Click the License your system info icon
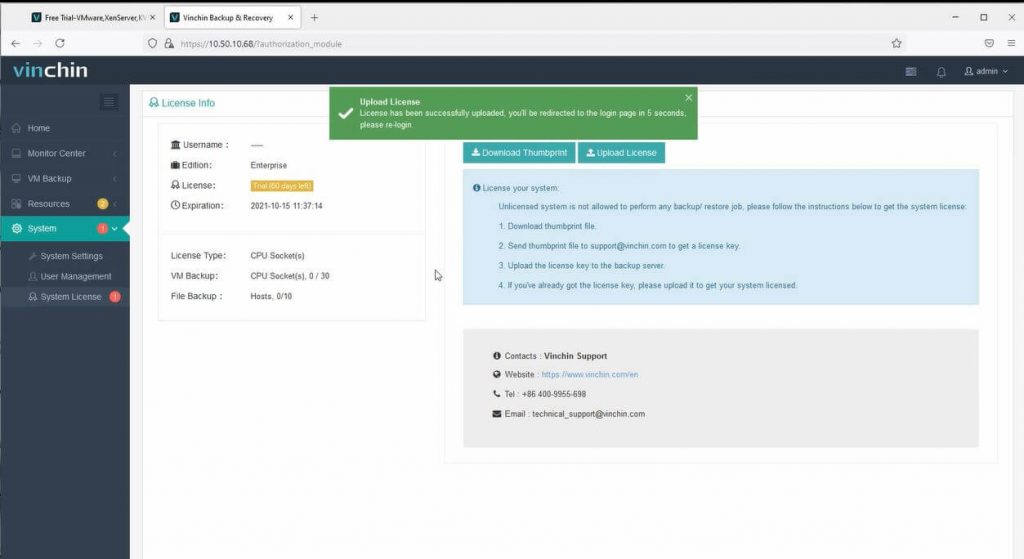The image size is (1024, 559). coord(477,188)
